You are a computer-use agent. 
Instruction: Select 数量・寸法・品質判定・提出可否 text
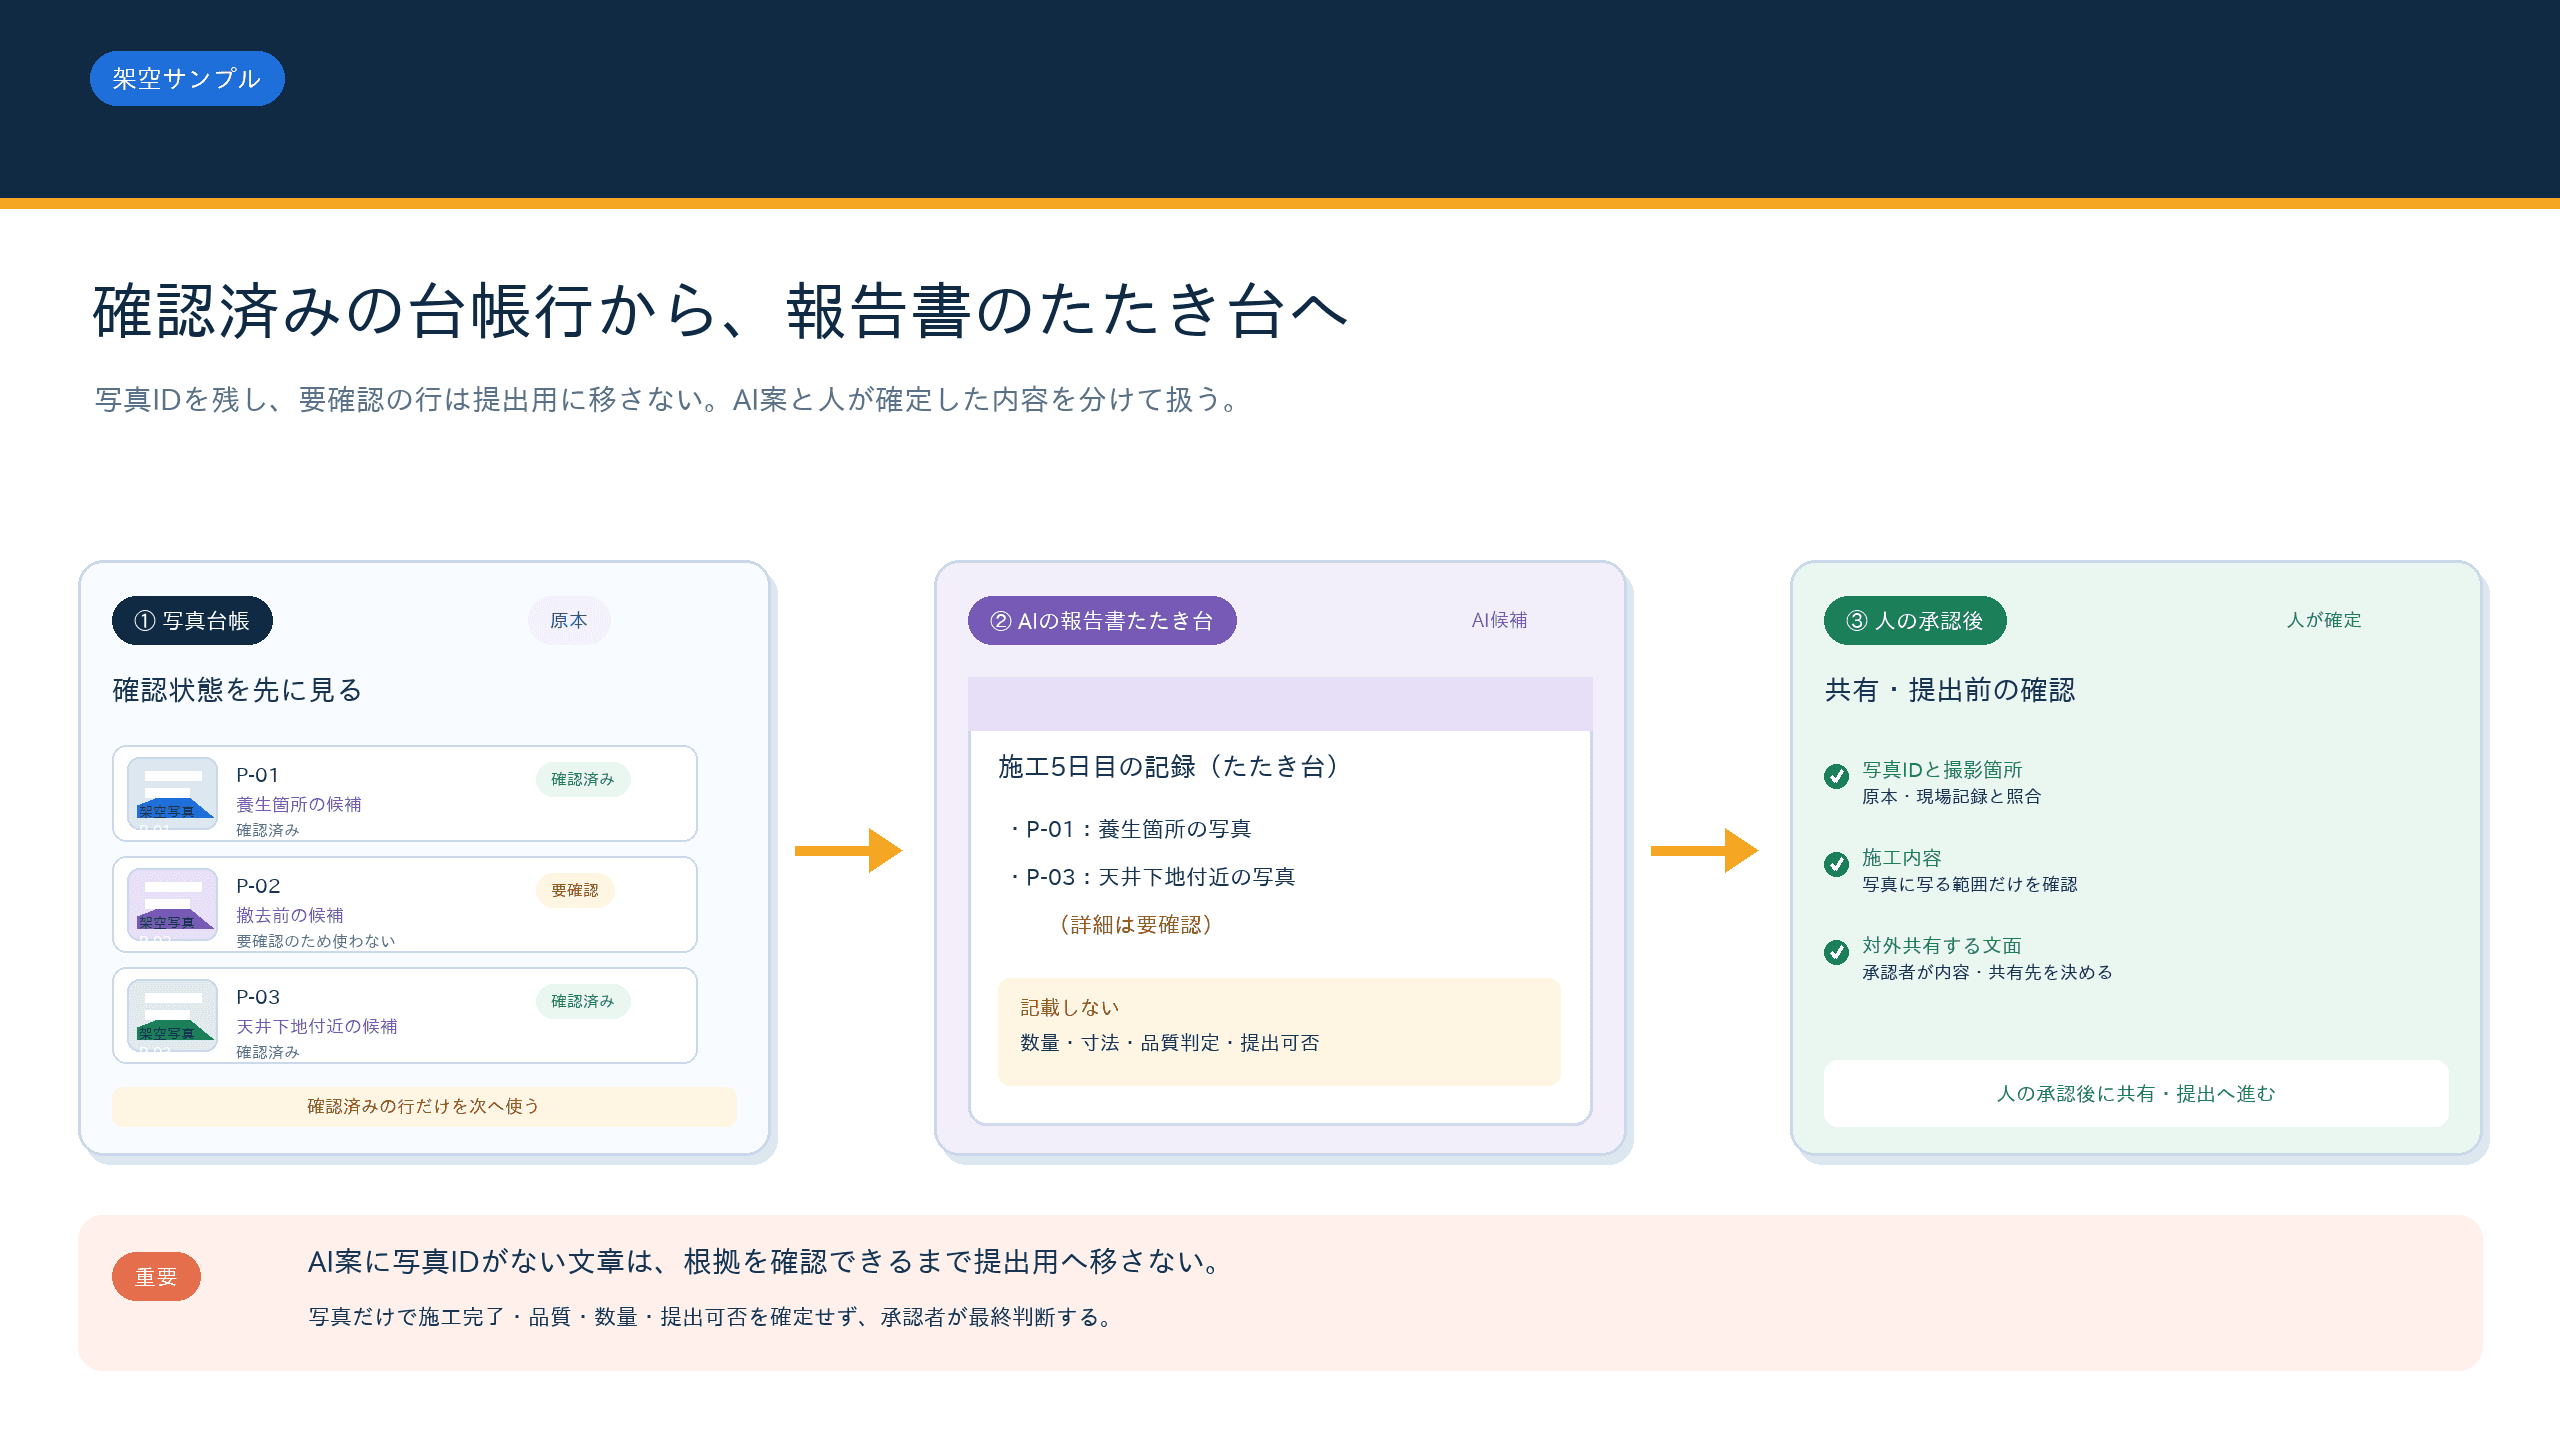(x=1170, y=1043)
